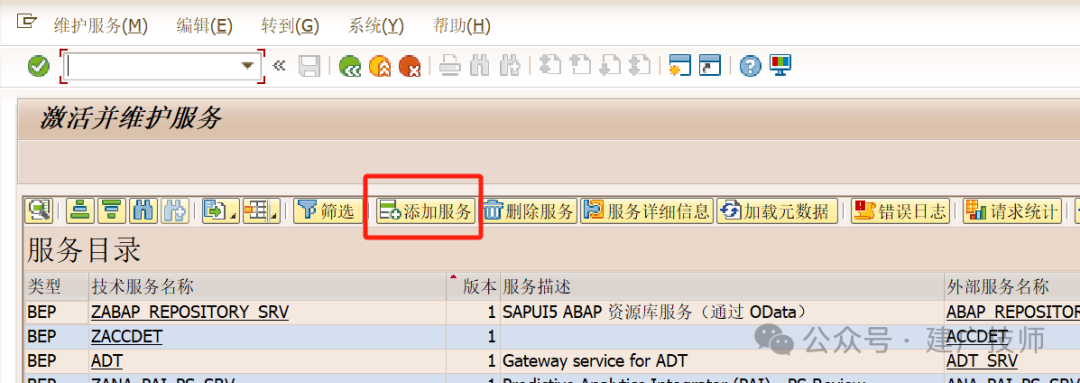Select the 'SAPUI5 ABAP 资源库服务' description cell
Viewport: 1080px width, 383px height.
[722, 312]
